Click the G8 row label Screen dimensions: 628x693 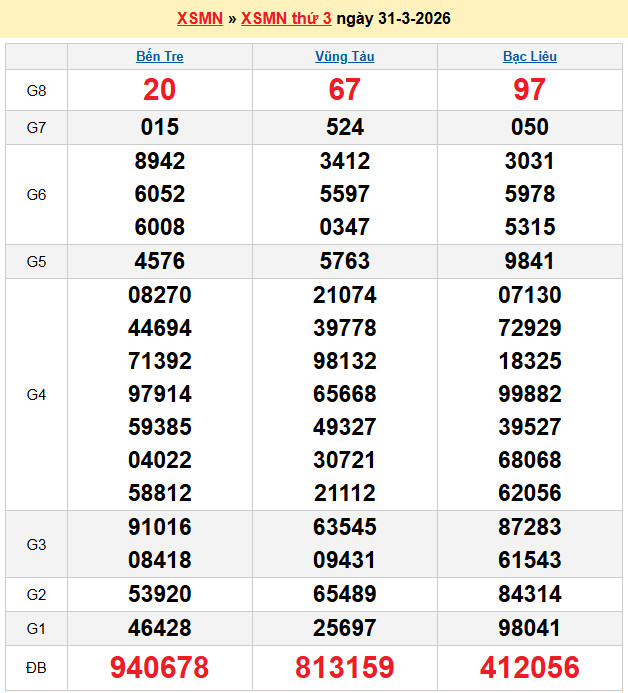pyautogui.click(x=36, y=91)
